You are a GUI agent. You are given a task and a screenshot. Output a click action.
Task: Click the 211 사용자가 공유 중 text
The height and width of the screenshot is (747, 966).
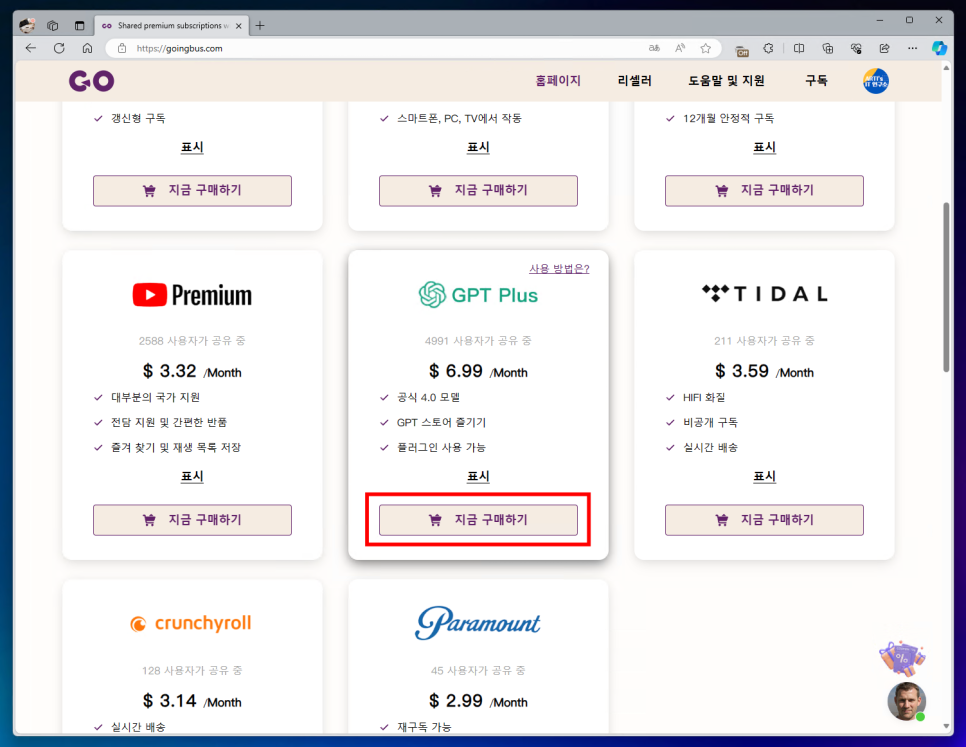(764, 341)
